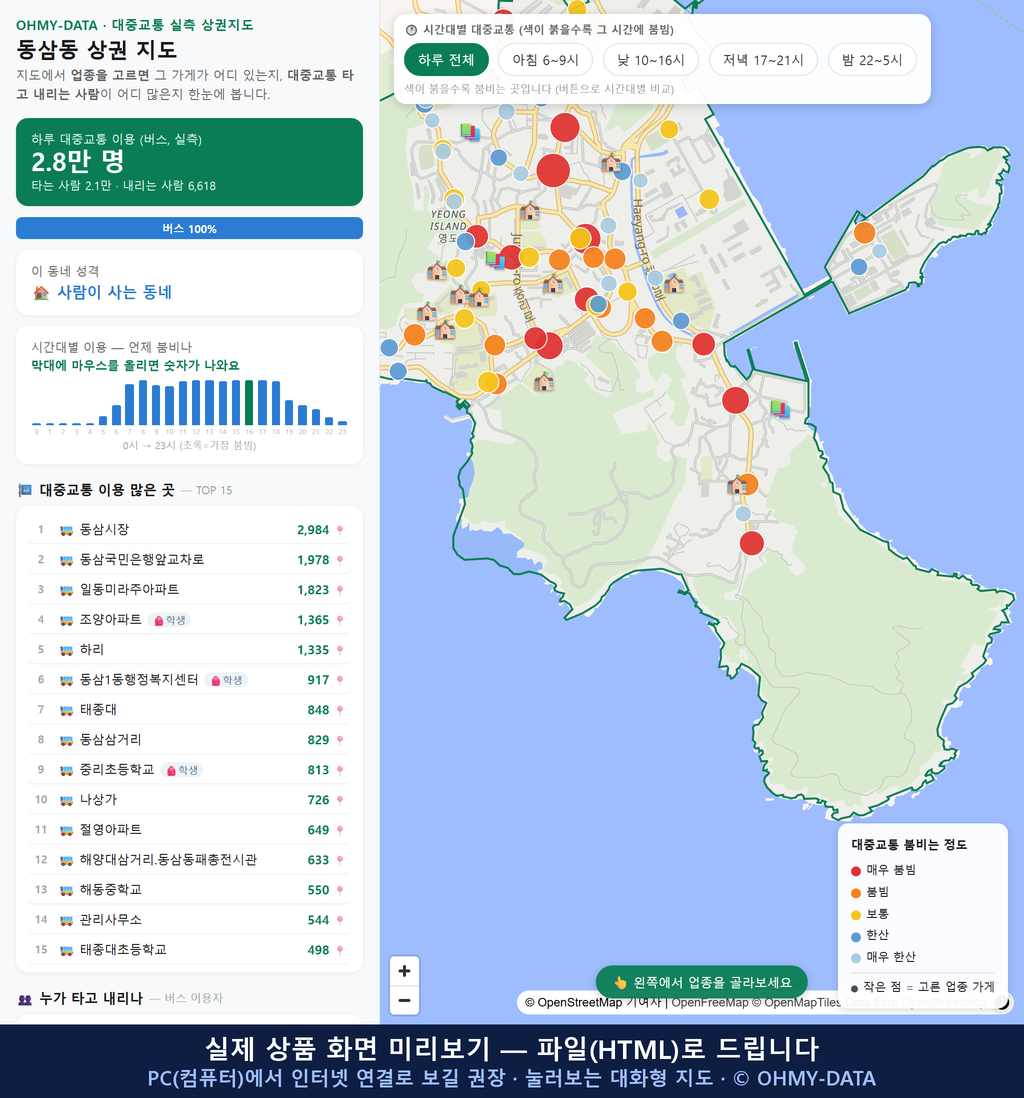Click the 동삼동 상권 지도 title

[97, 50]
